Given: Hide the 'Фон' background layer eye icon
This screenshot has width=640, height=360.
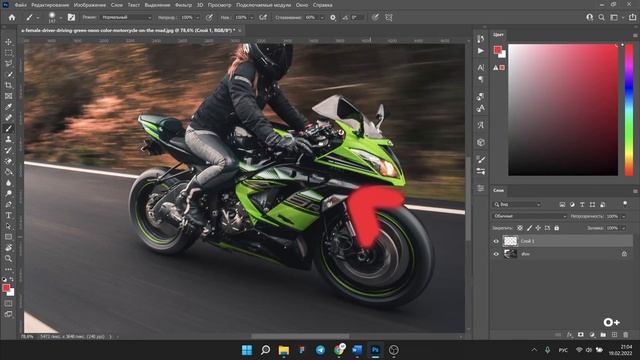Looking at the screenshot, I should (496, 254).
